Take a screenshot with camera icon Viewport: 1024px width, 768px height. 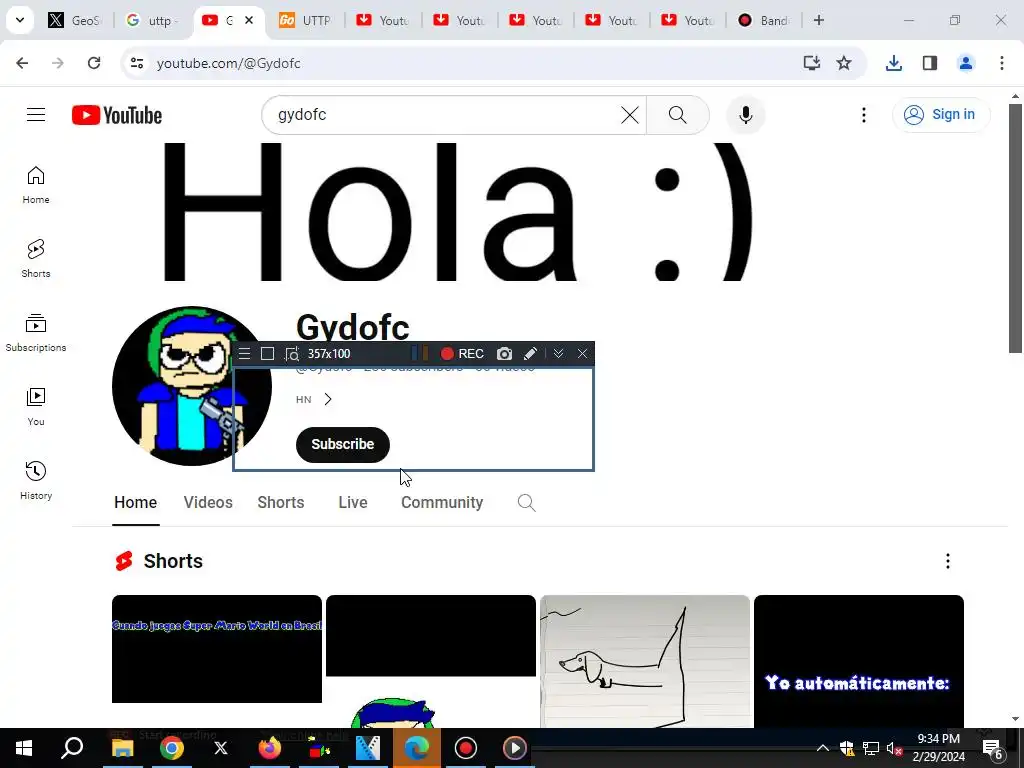tap(504, 354)
